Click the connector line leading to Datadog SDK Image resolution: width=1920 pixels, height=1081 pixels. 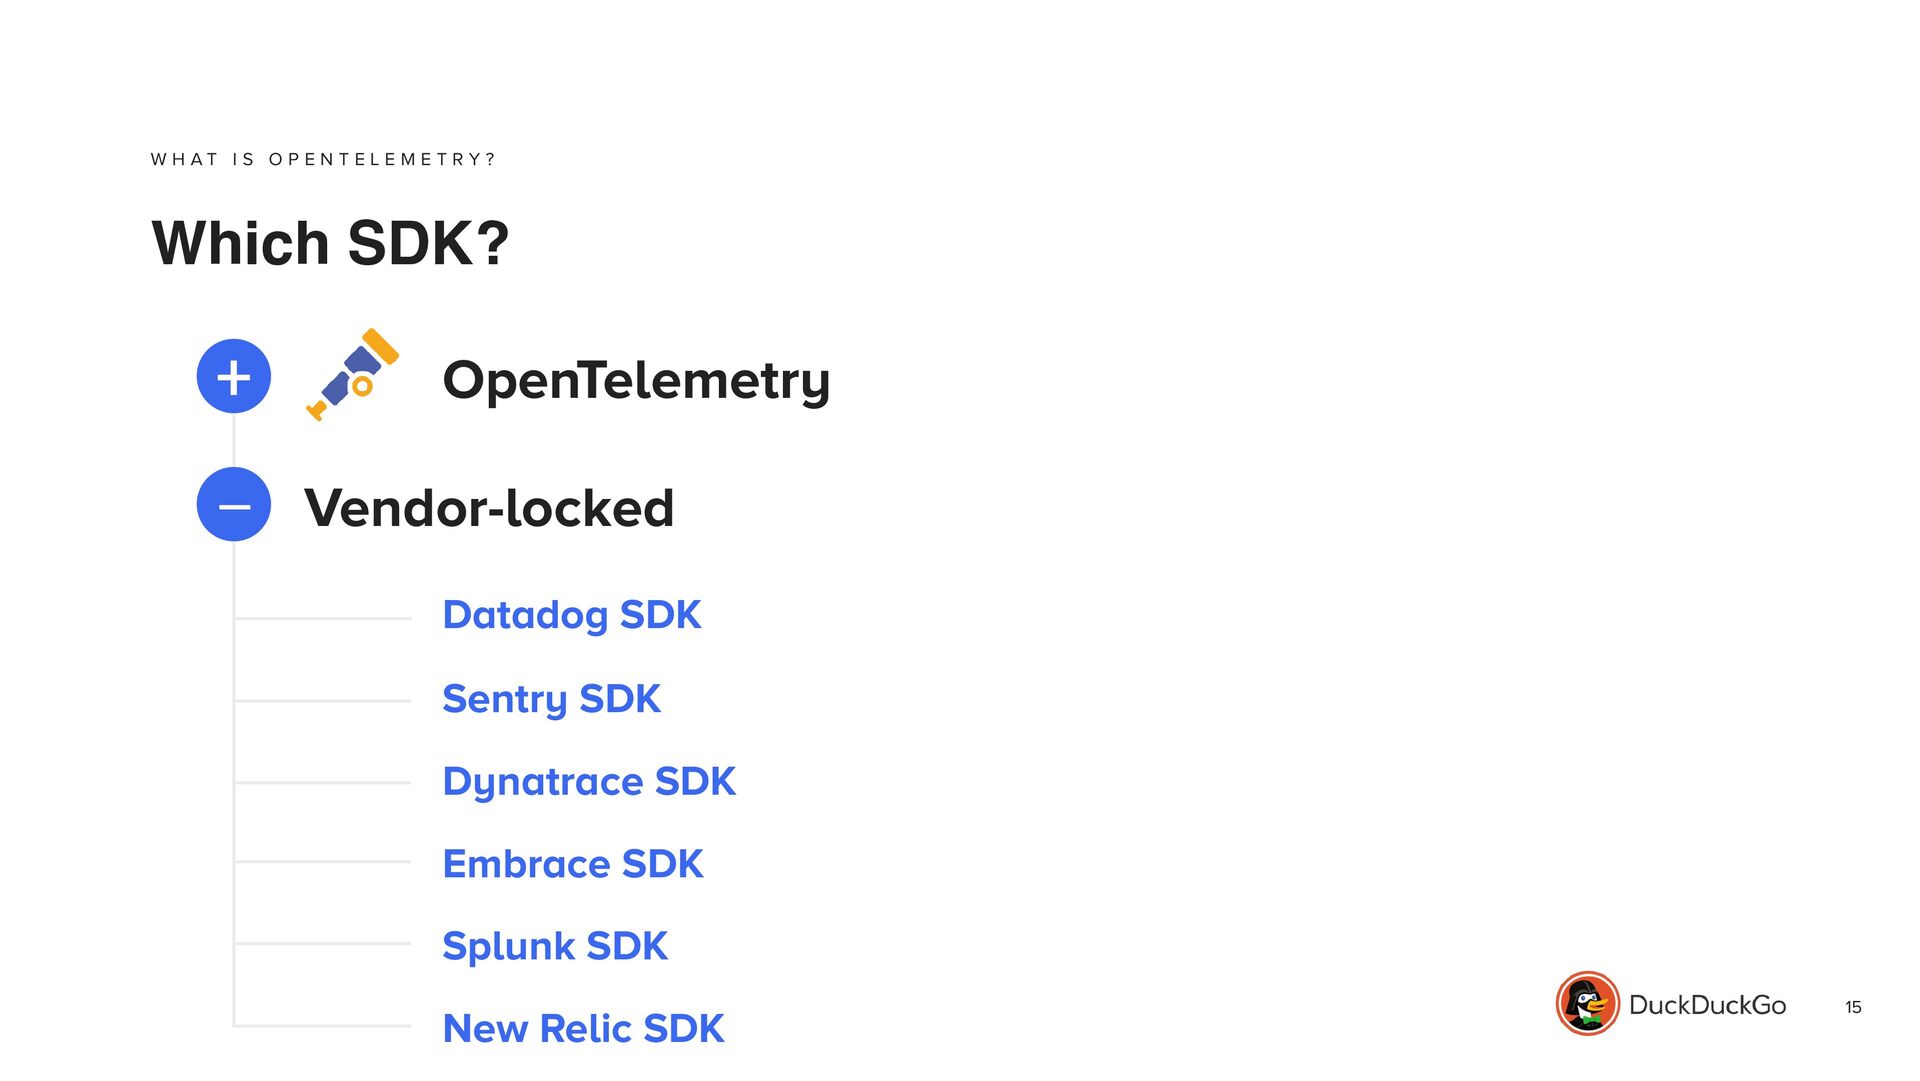pos(323,618)
